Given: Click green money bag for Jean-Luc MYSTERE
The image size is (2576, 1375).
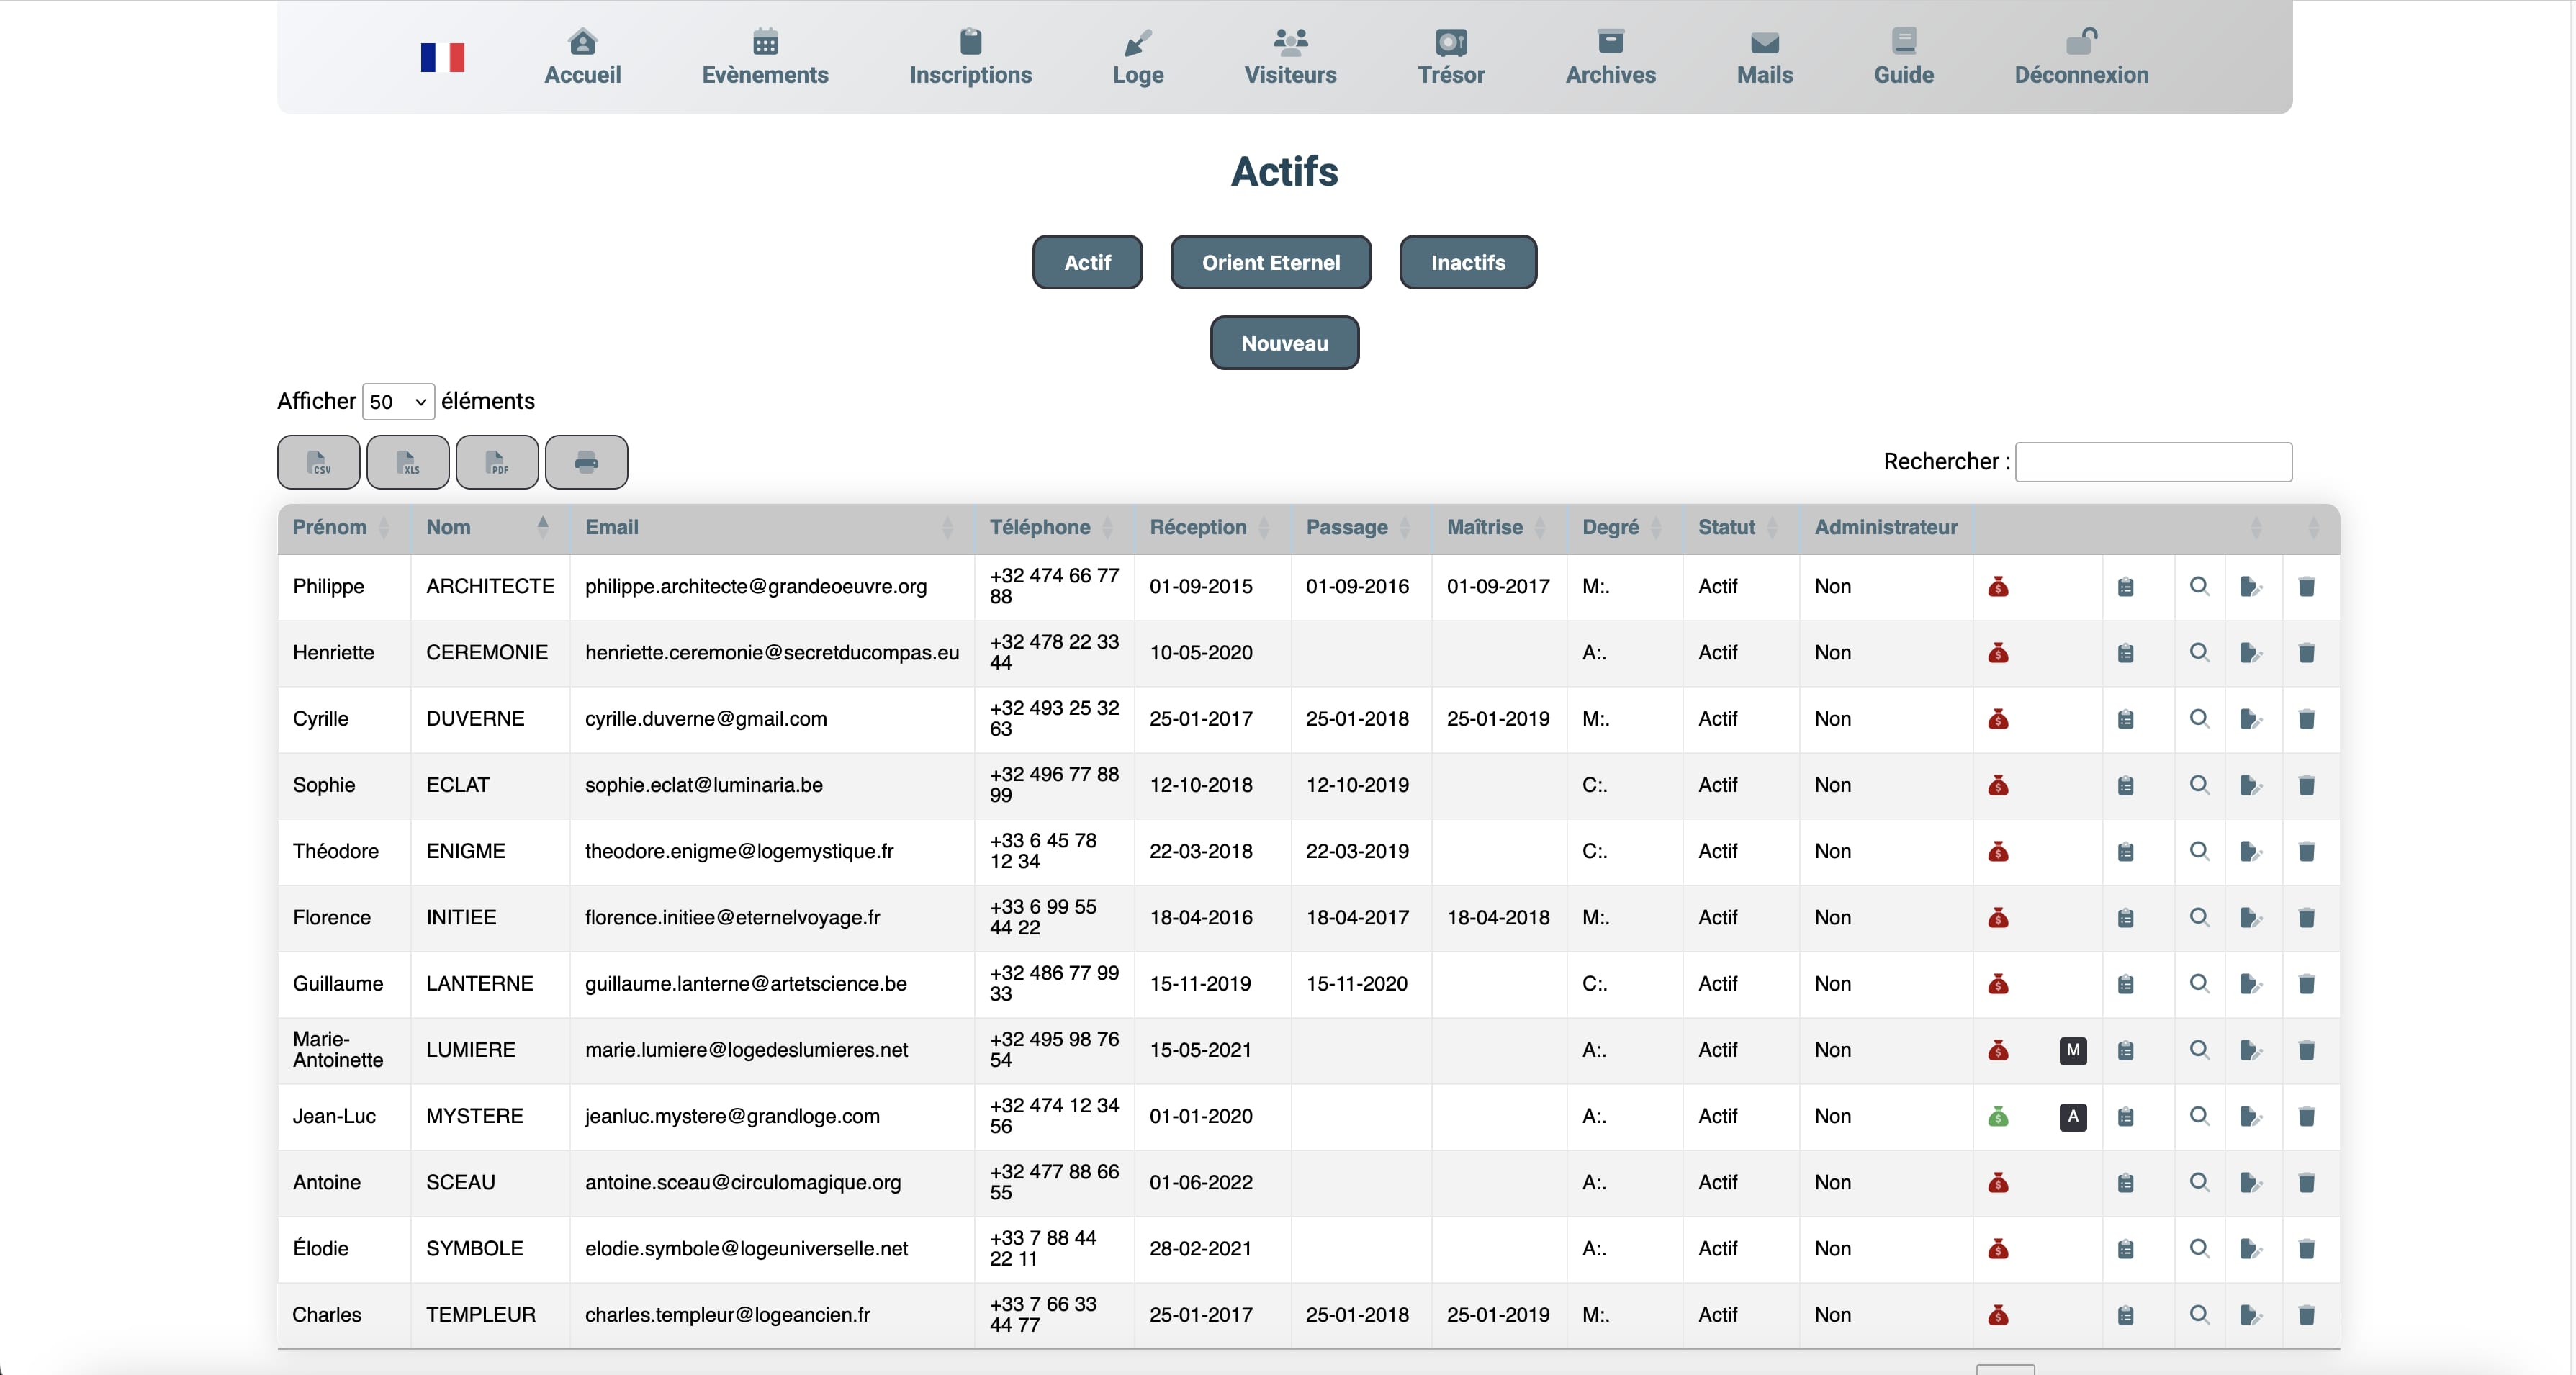Looking at the screenshot, I should (x=1998, y=1116).
